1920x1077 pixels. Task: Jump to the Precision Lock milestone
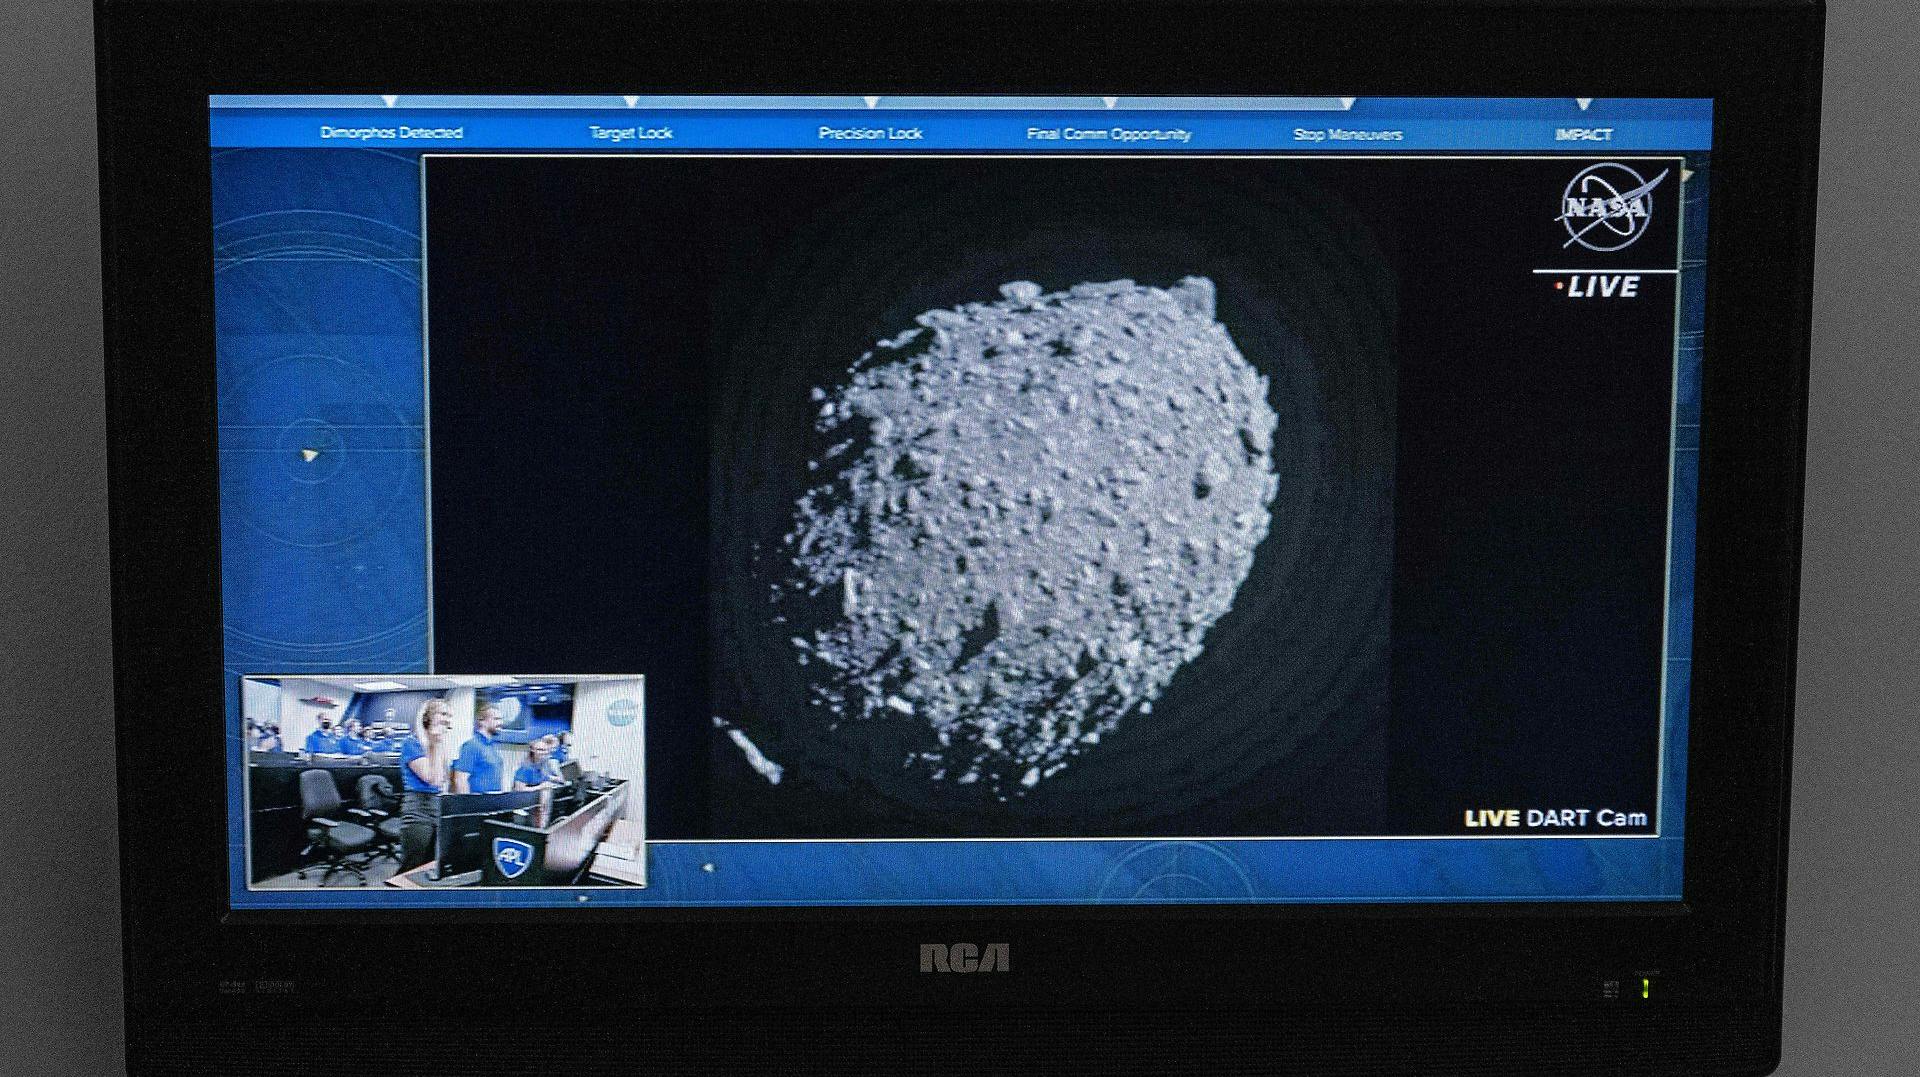[x=869, y=134]
